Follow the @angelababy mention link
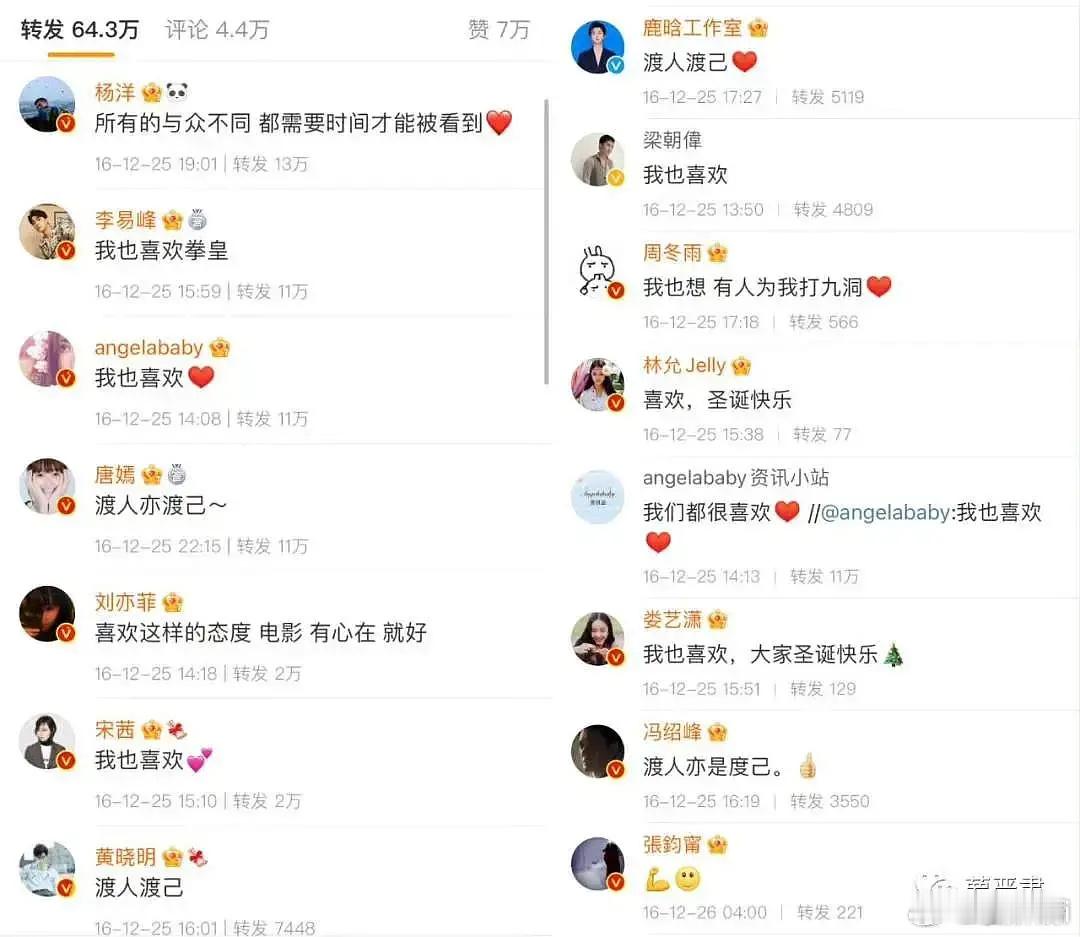Image resolution: width=1080 pixels, height=937 pixels. click(886, 513)
